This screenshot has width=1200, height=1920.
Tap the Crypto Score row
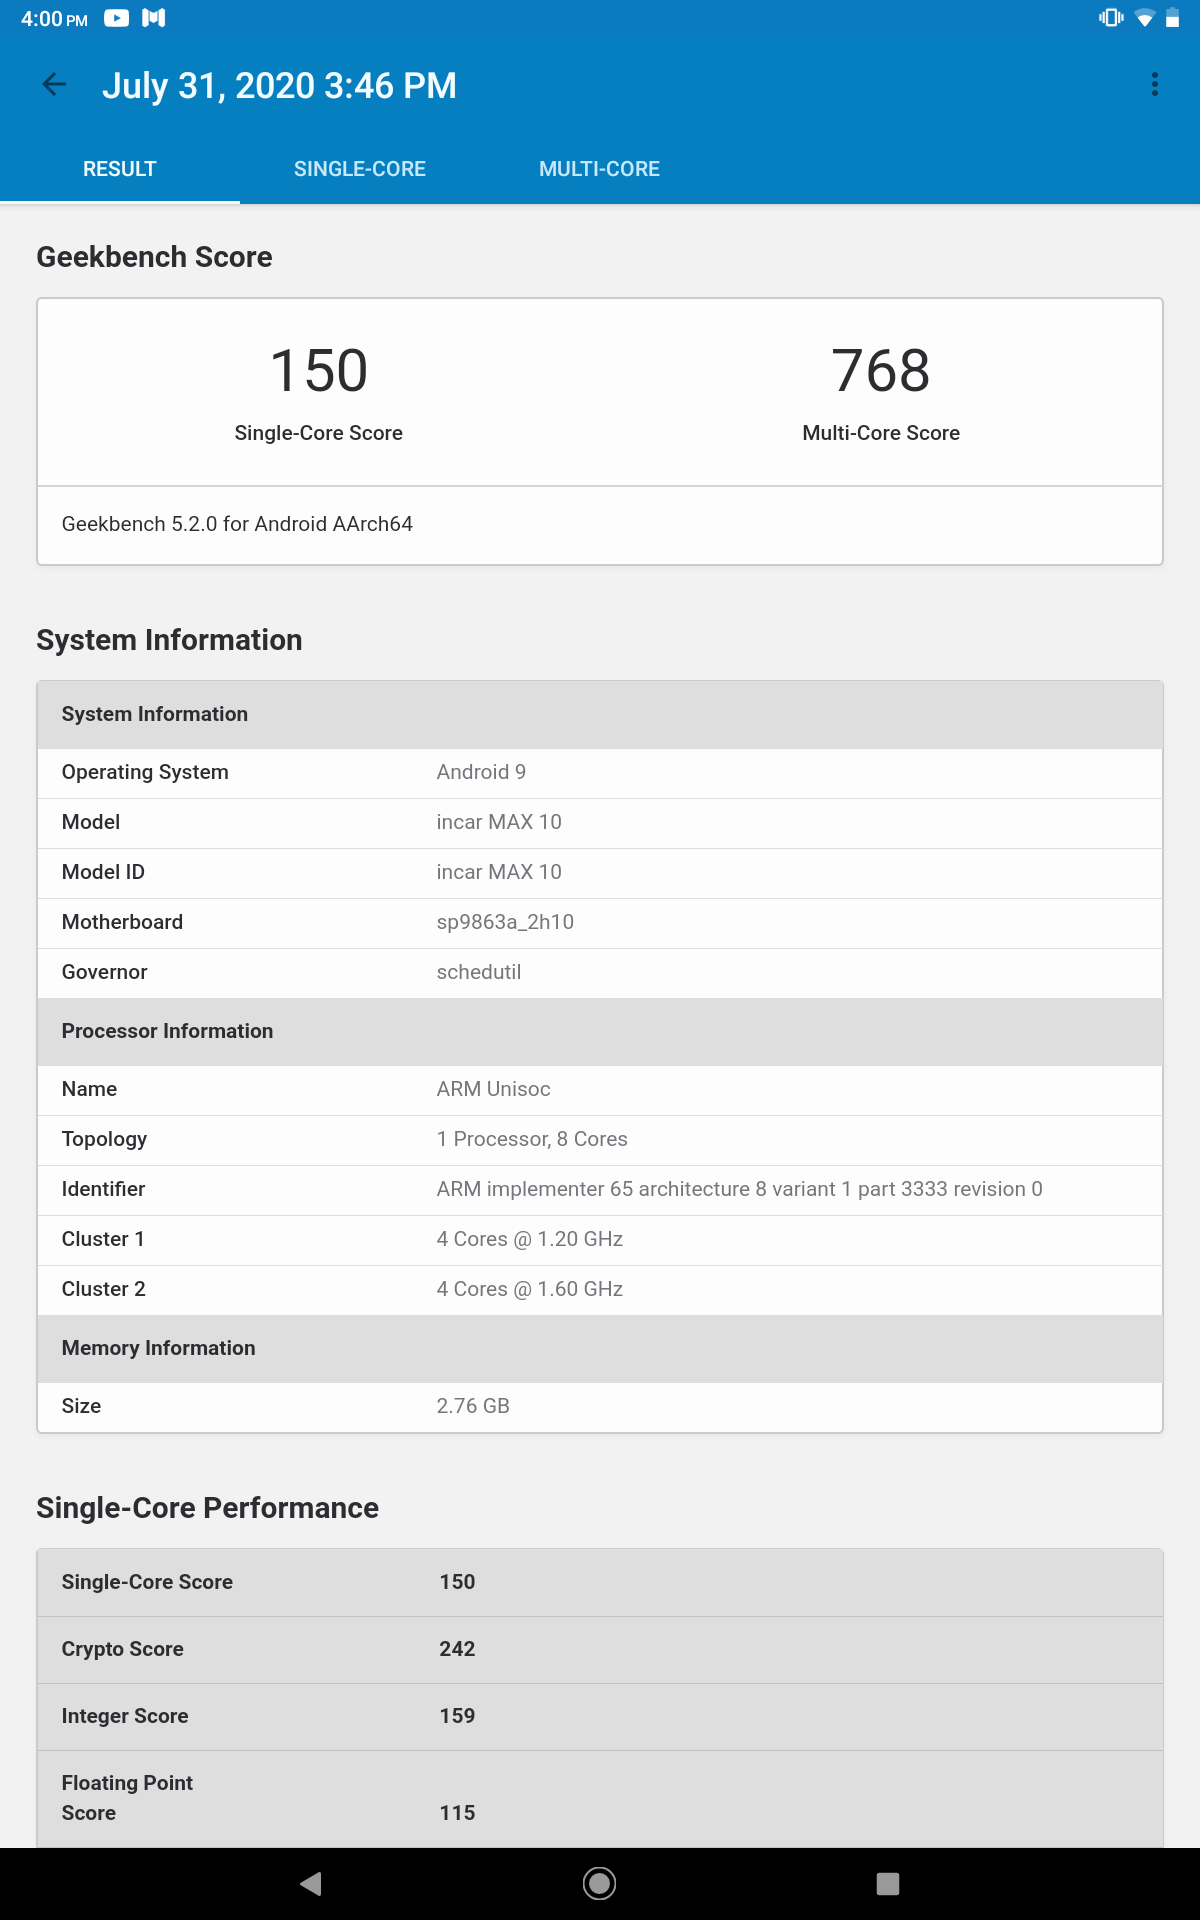pyautogui.click(x=600, y=1649)
